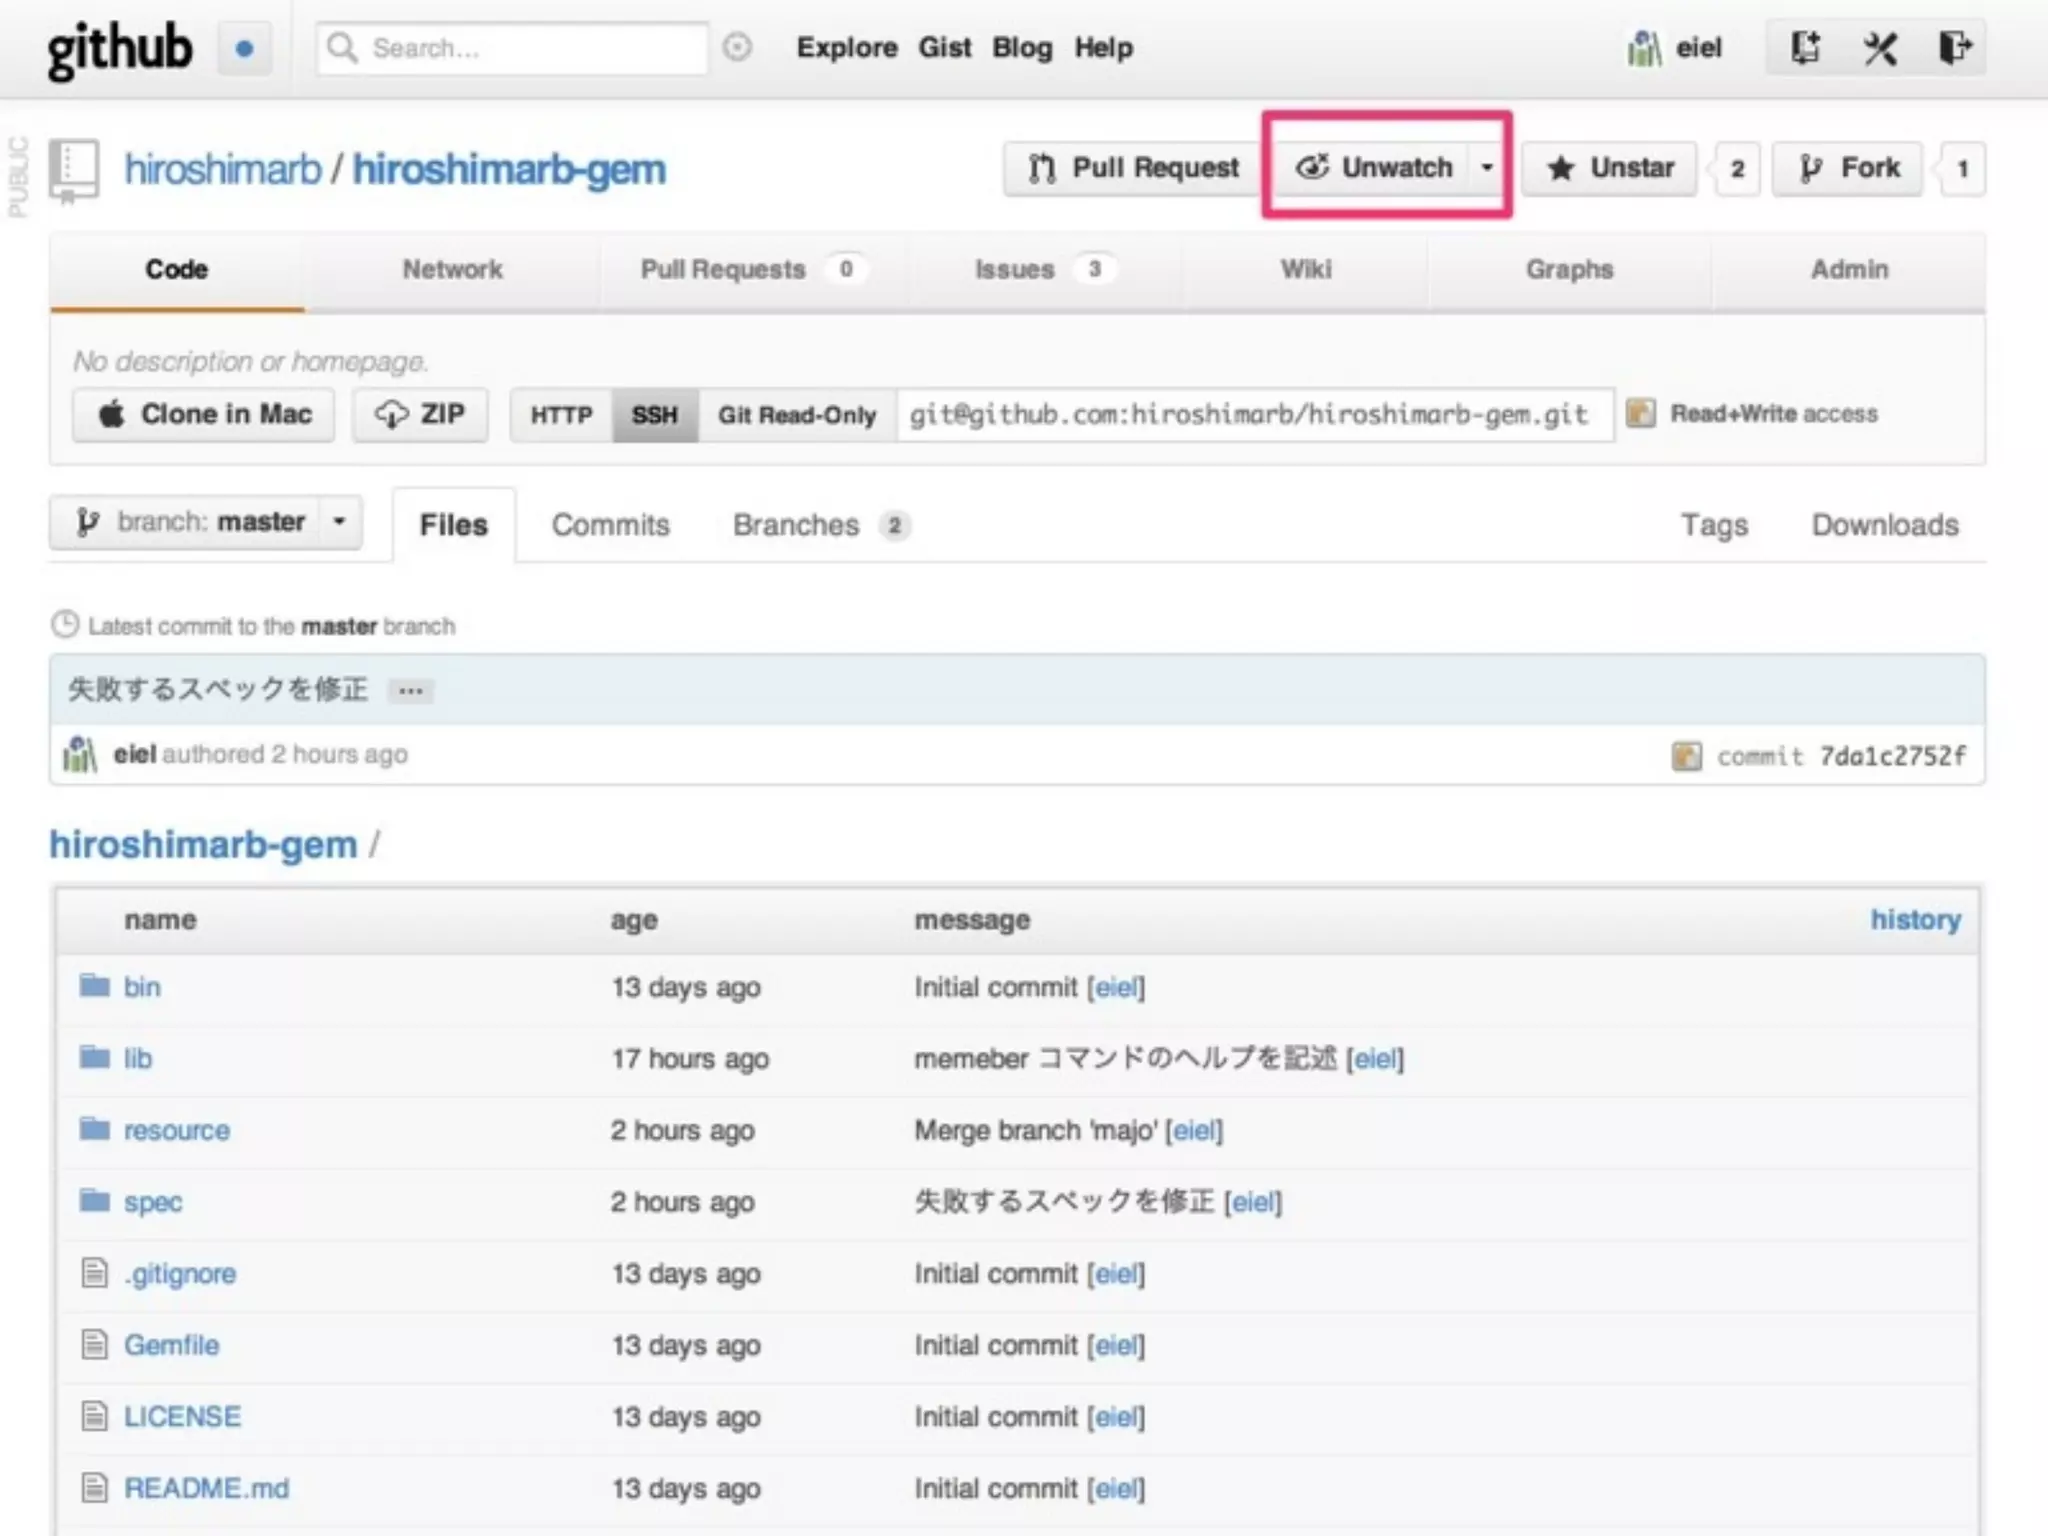Switch to the Issues tab
Screen dimensions: 2048x1536
pyautogui.click(x=1015, y=270)
